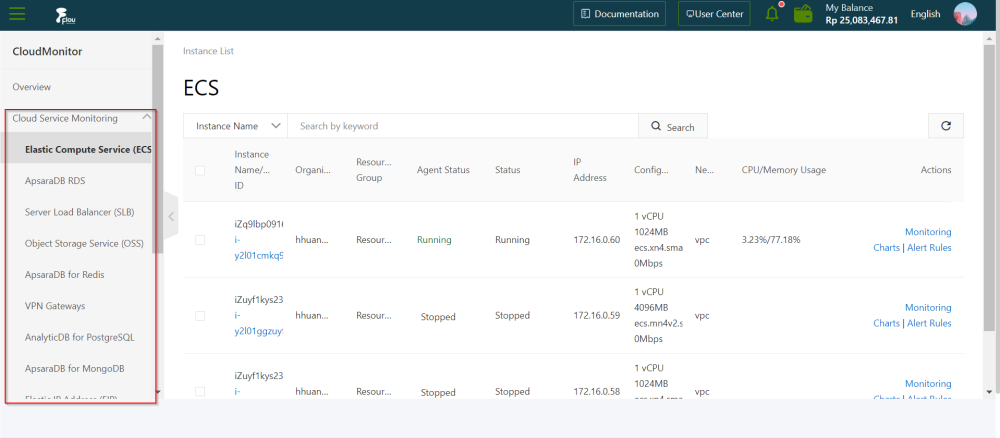
Task: Collapse the sidebar using arrow handle
Action: point(171,216)
